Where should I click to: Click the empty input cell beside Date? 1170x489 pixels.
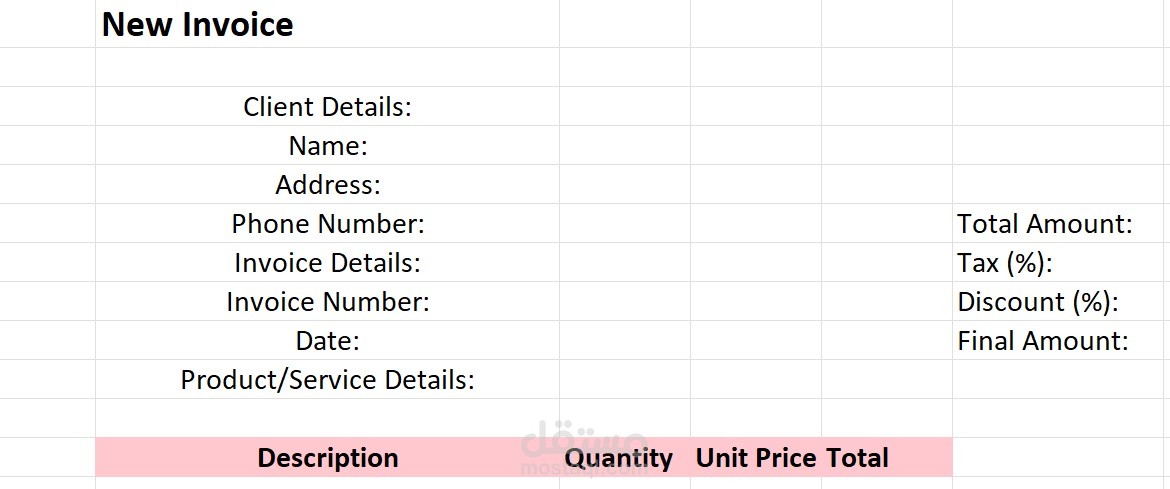[625, 340]
